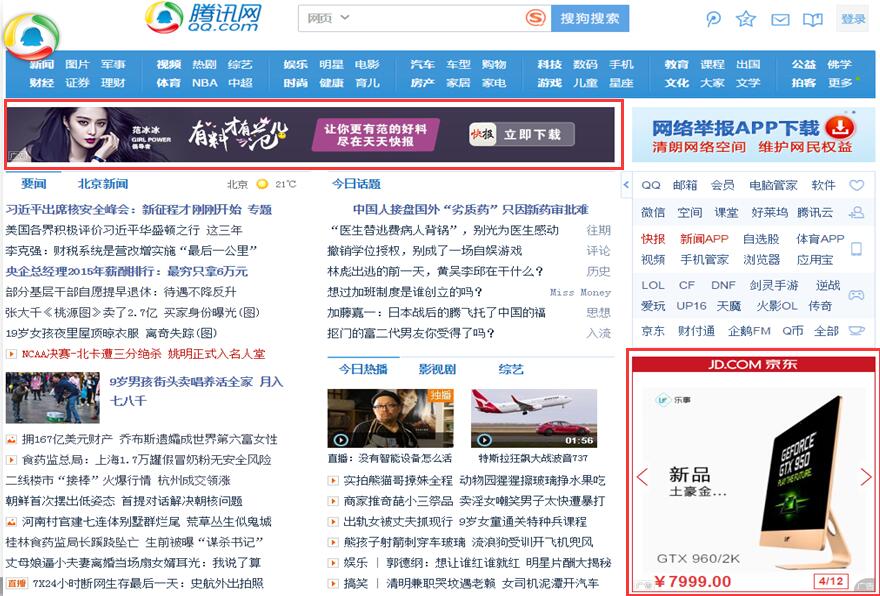Click video icon before 实拍熊猫哥撩妹全程

pos(333,480)
